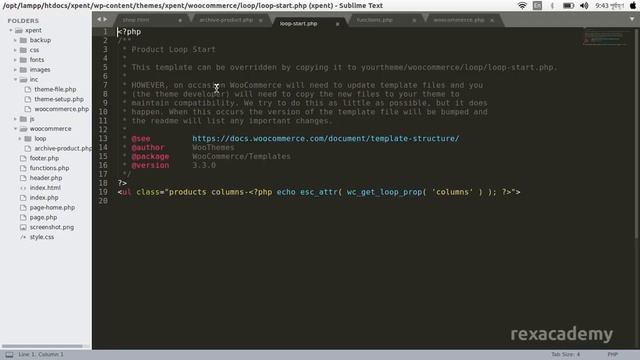
Task: Open screenshot.png in sidebar
Action: (51, 227)
